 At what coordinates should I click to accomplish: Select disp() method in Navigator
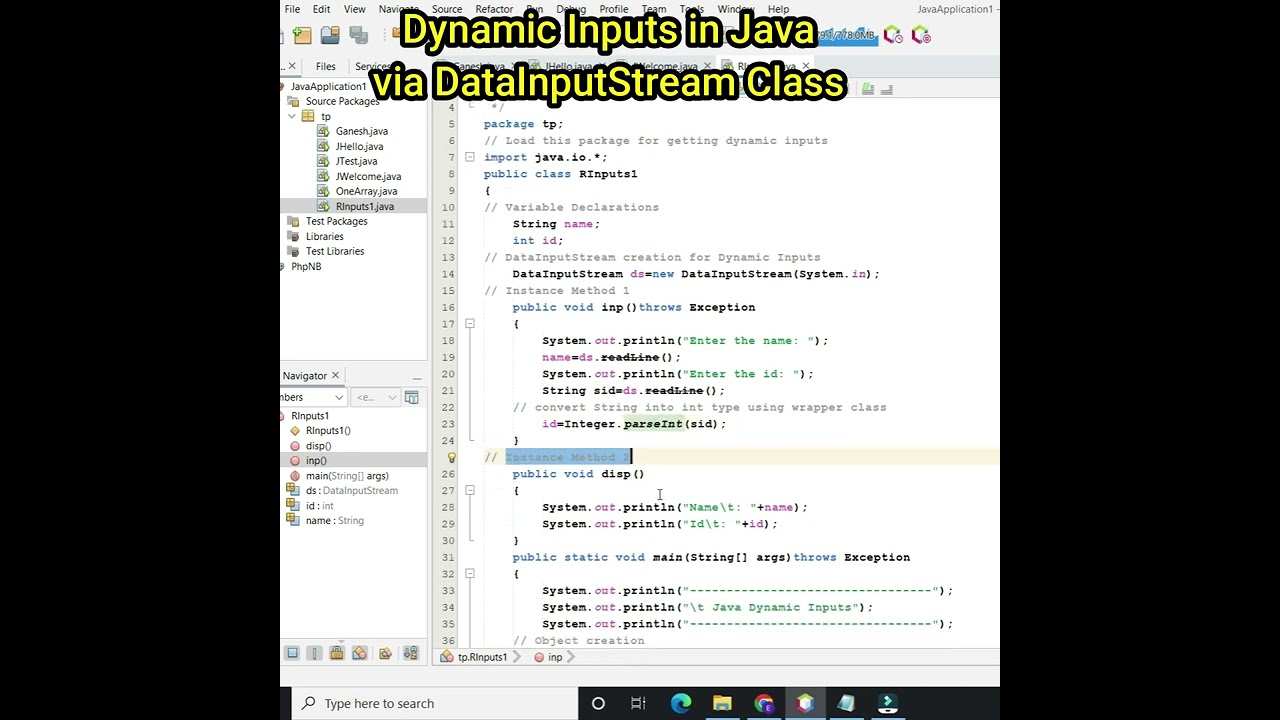point(318,446)
